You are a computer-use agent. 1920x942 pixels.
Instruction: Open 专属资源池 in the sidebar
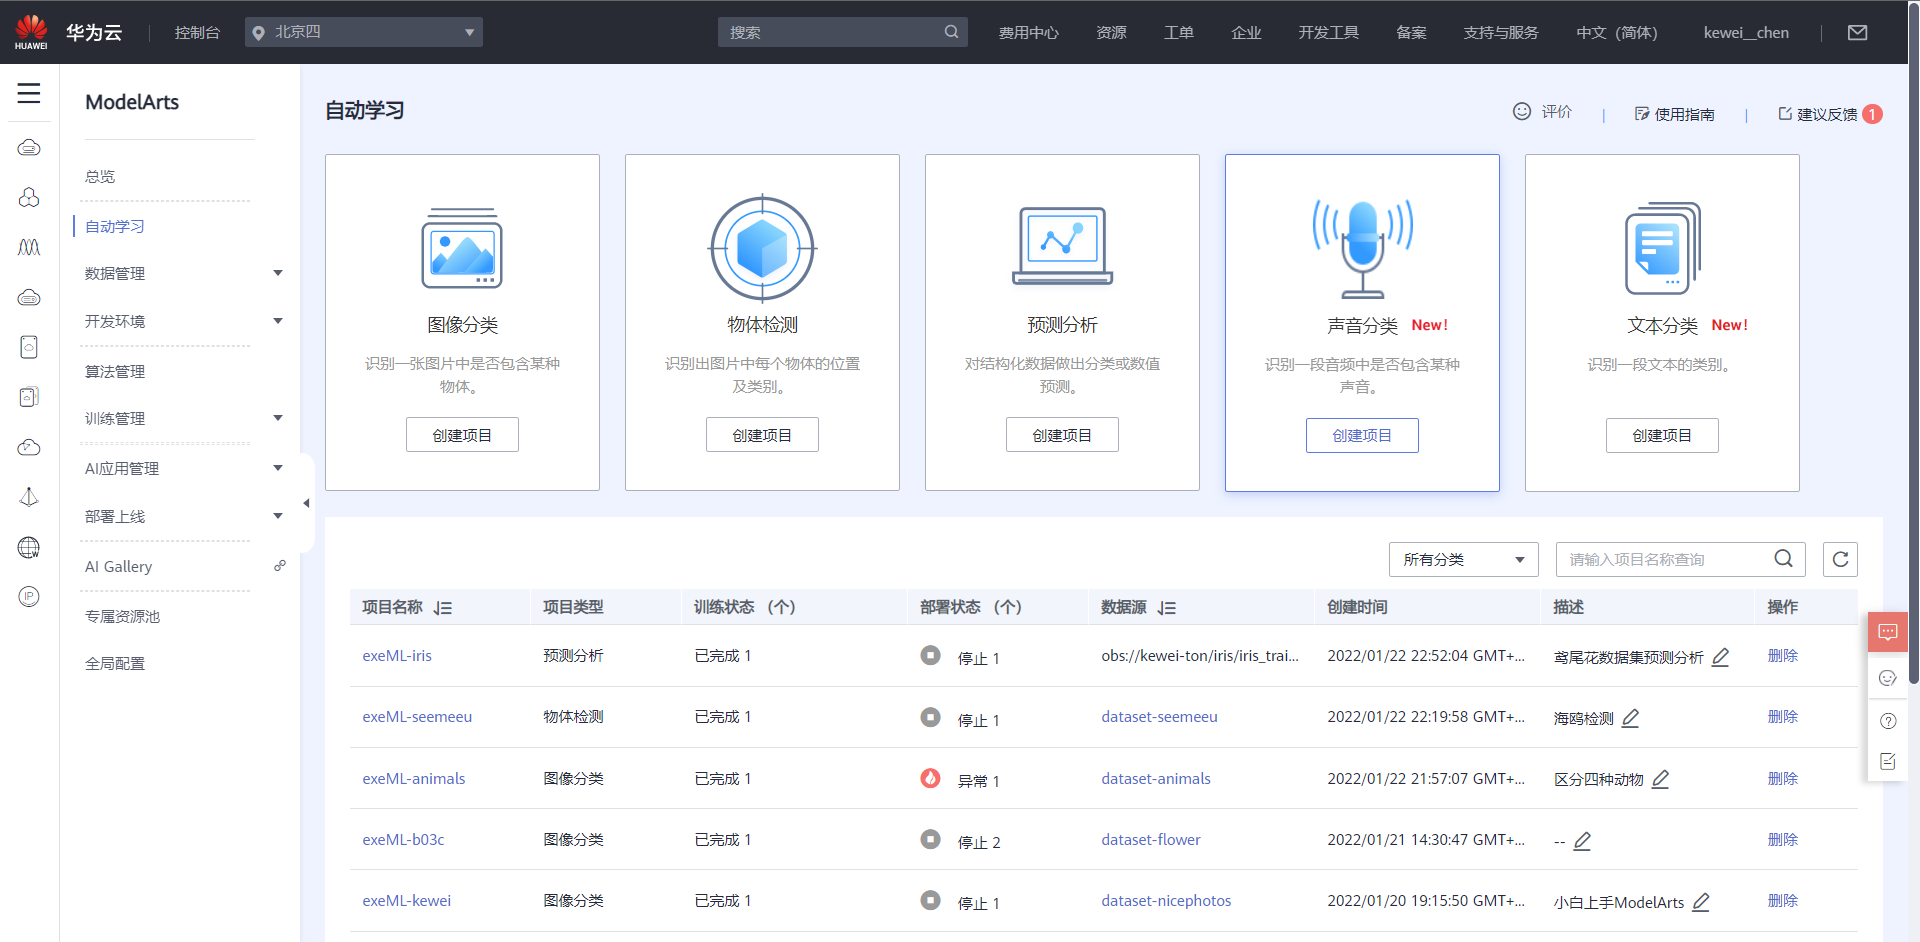122,616
